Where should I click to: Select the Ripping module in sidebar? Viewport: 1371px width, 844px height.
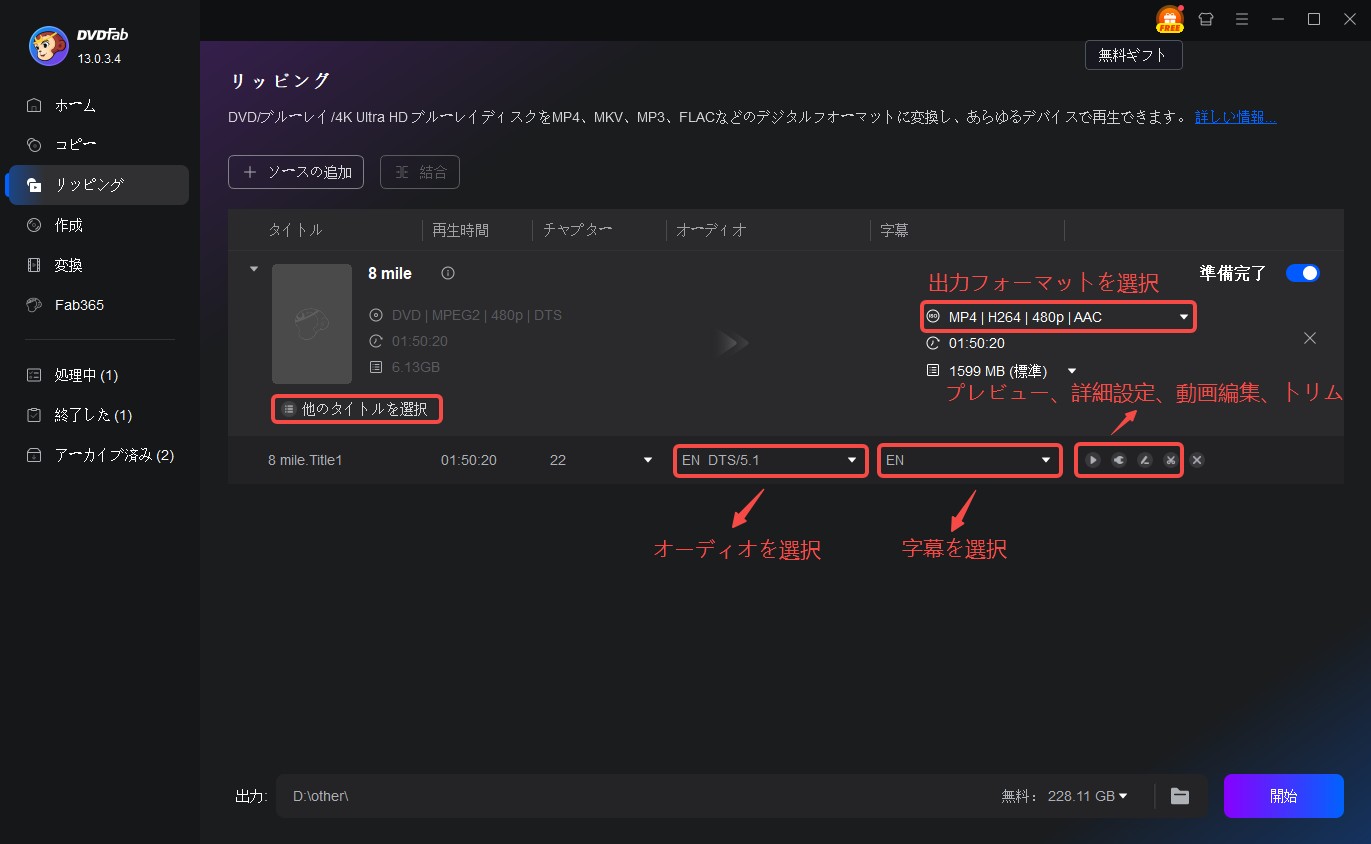click(97, 185)
